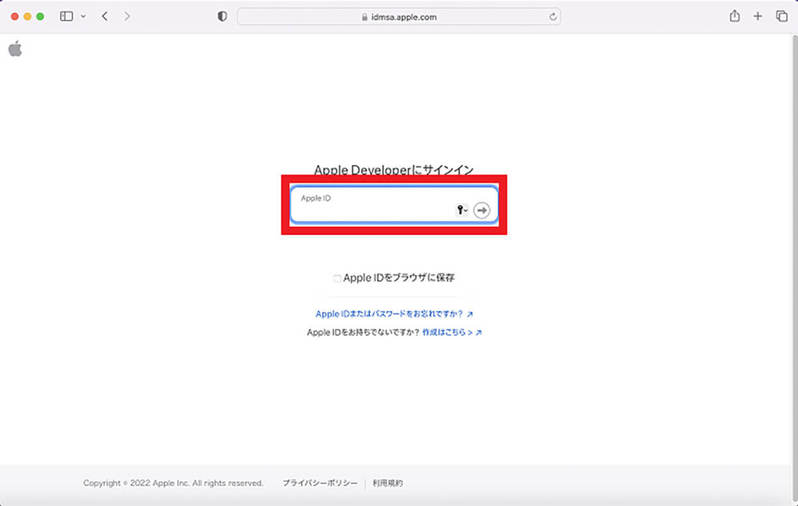
Task: Open the 作成はこちら link
Action: pyautogui.click(x=451, y=332)
